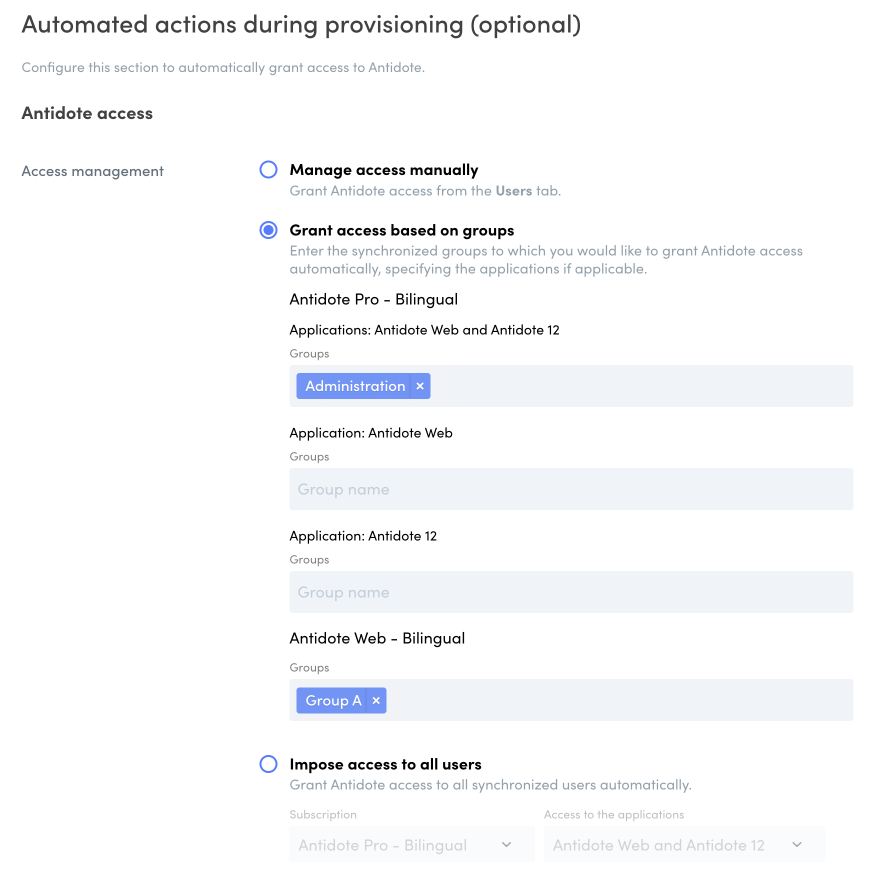
Task: Click the Administration tag label
Action: (355, 386)
